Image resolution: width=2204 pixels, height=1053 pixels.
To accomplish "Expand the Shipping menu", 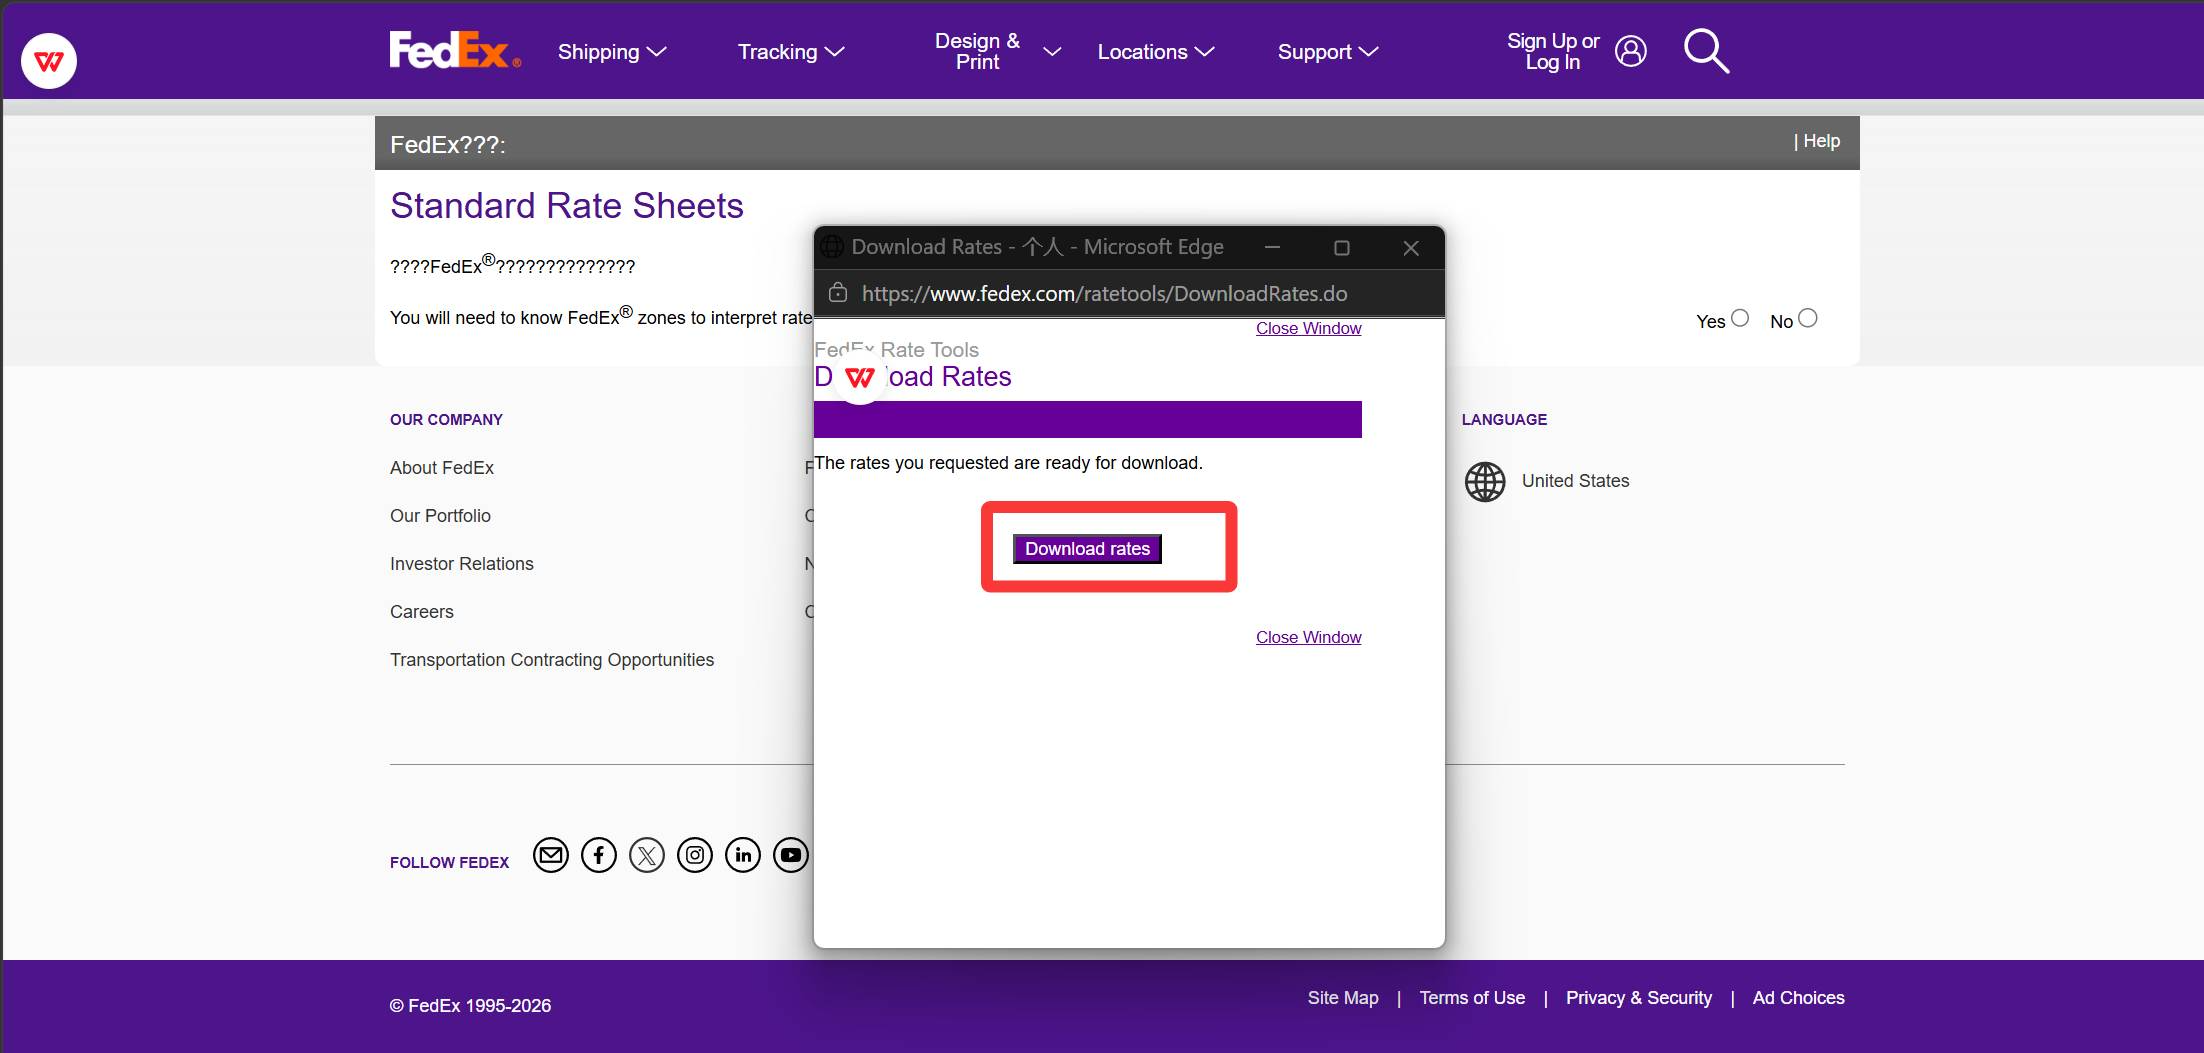I will point(612,52).
